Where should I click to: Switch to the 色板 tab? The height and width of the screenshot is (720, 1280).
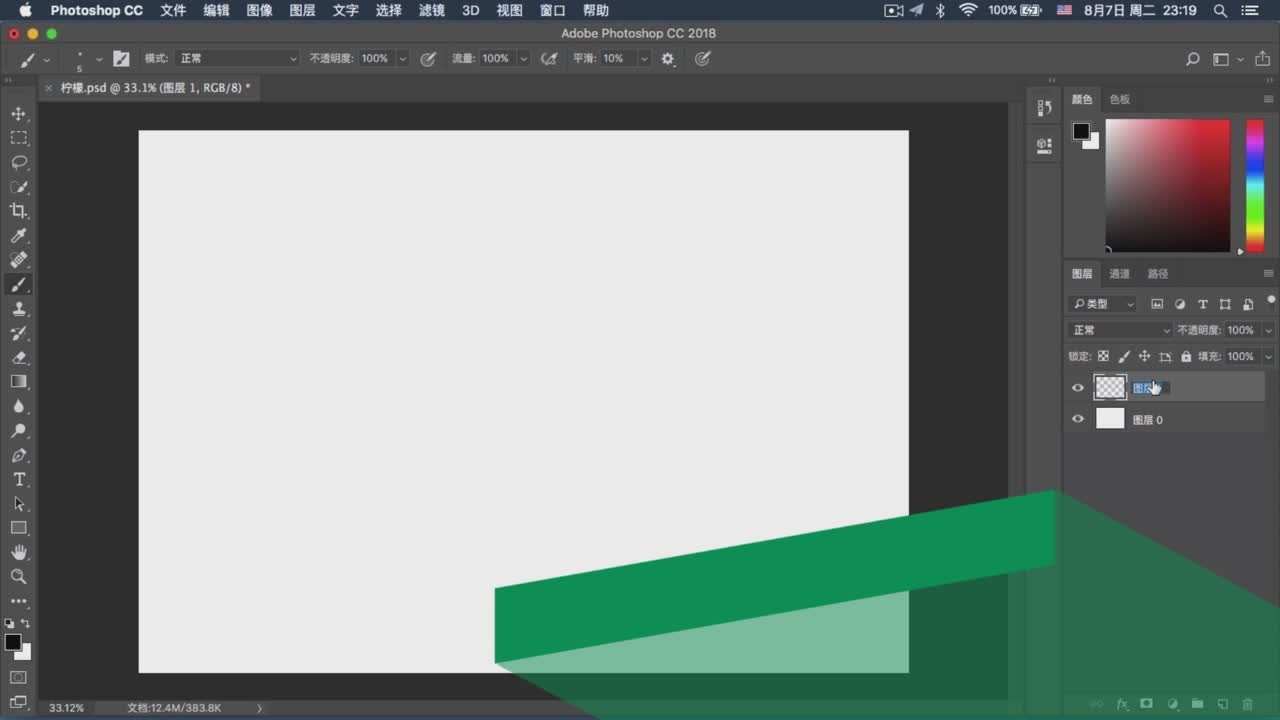tap(1119, 99)
